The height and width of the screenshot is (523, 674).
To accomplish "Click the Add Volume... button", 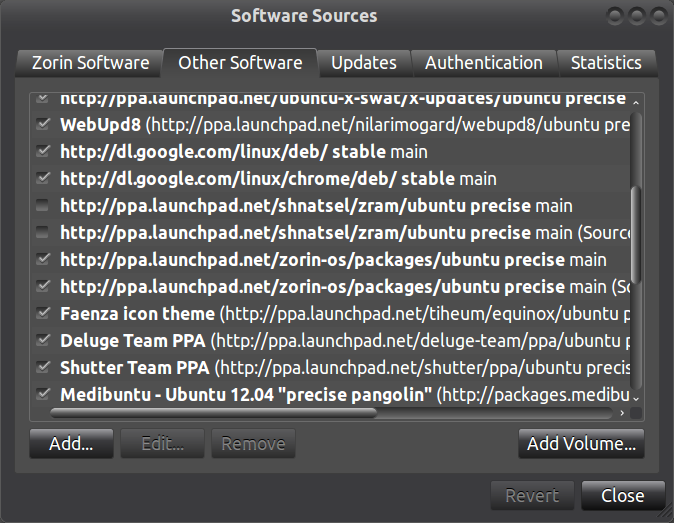I will click(581, 443).
